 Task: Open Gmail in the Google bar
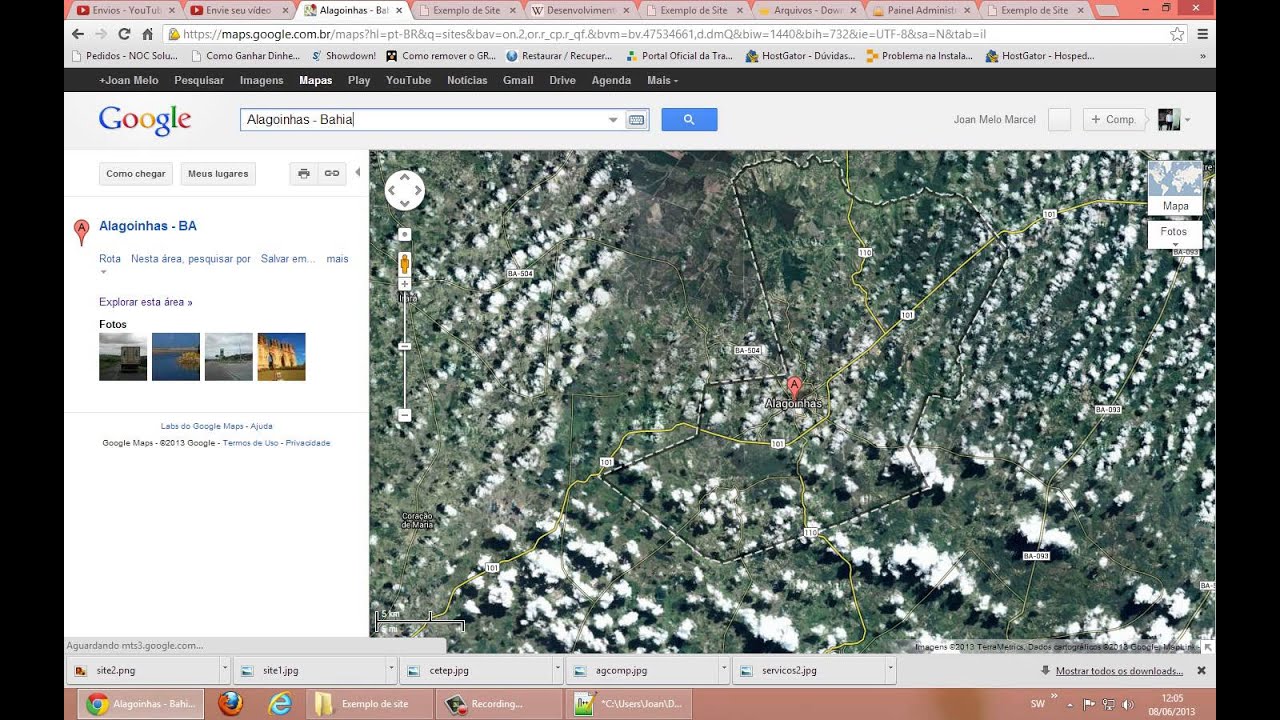coord(518,80)
